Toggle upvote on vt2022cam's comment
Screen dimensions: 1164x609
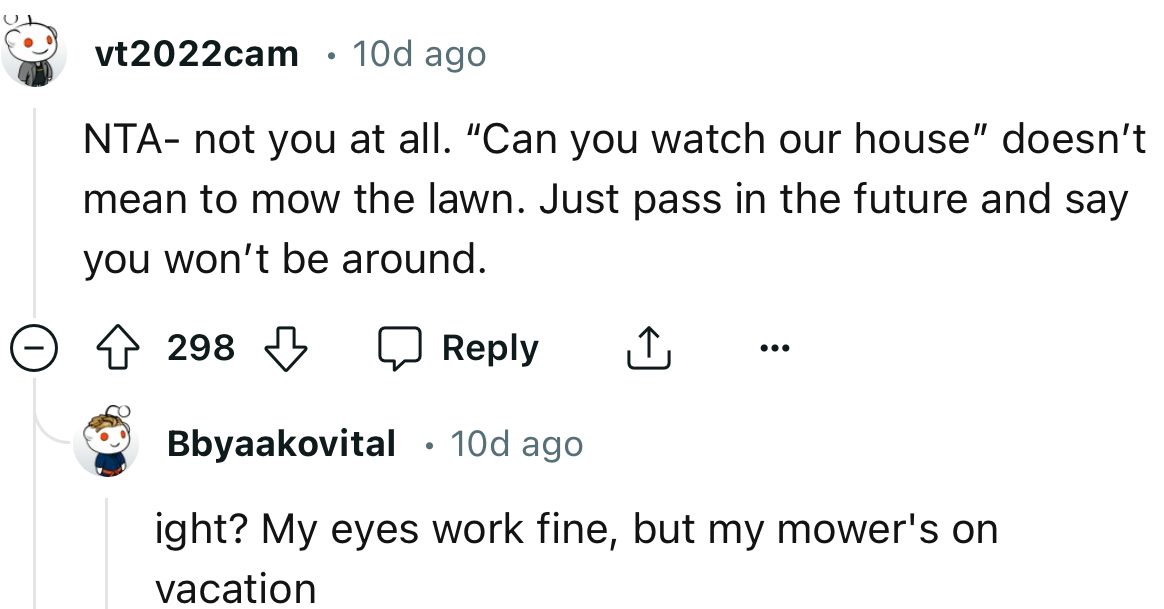coord(120,348)
